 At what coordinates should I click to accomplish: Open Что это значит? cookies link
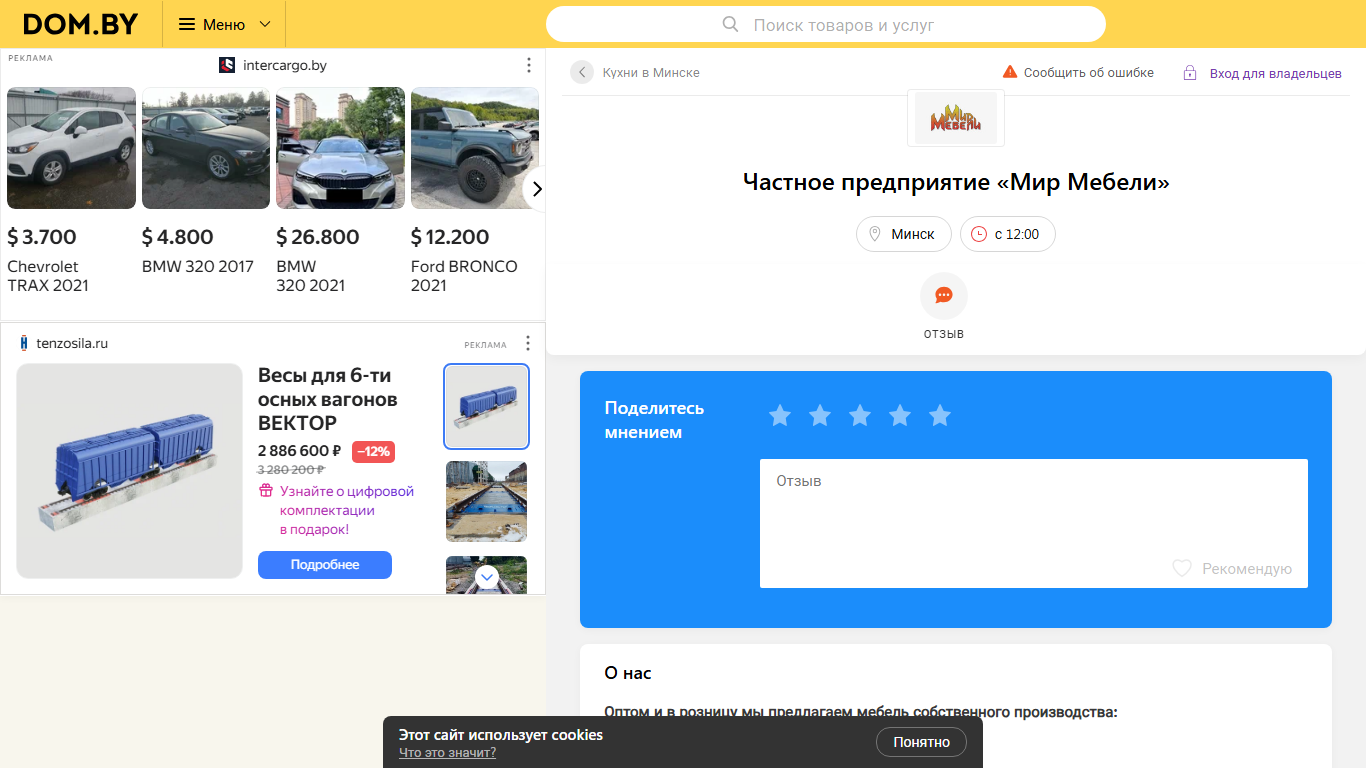tap(447, 753)
